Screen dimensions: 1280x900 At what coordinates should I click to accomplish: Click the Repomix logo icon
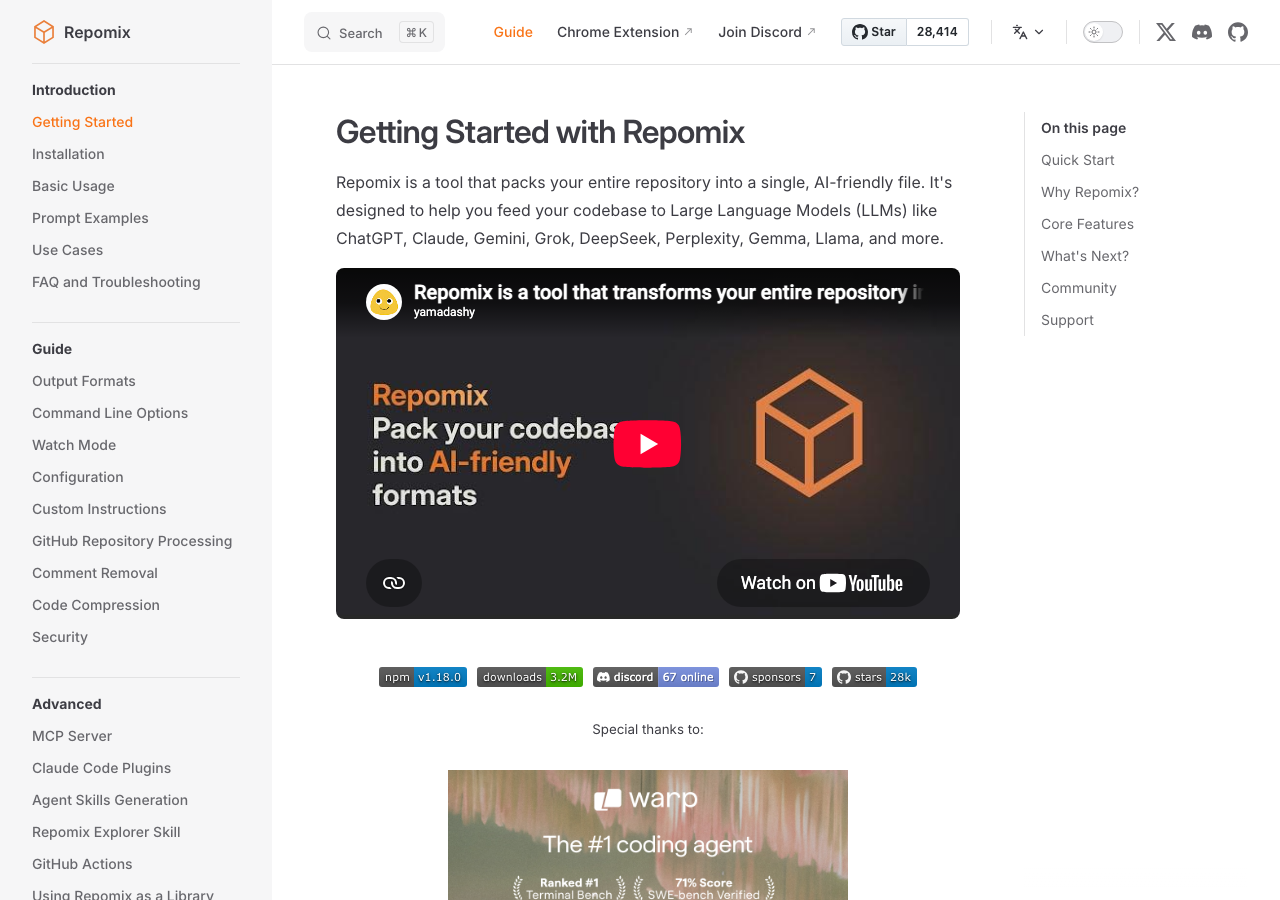(44, 32)
